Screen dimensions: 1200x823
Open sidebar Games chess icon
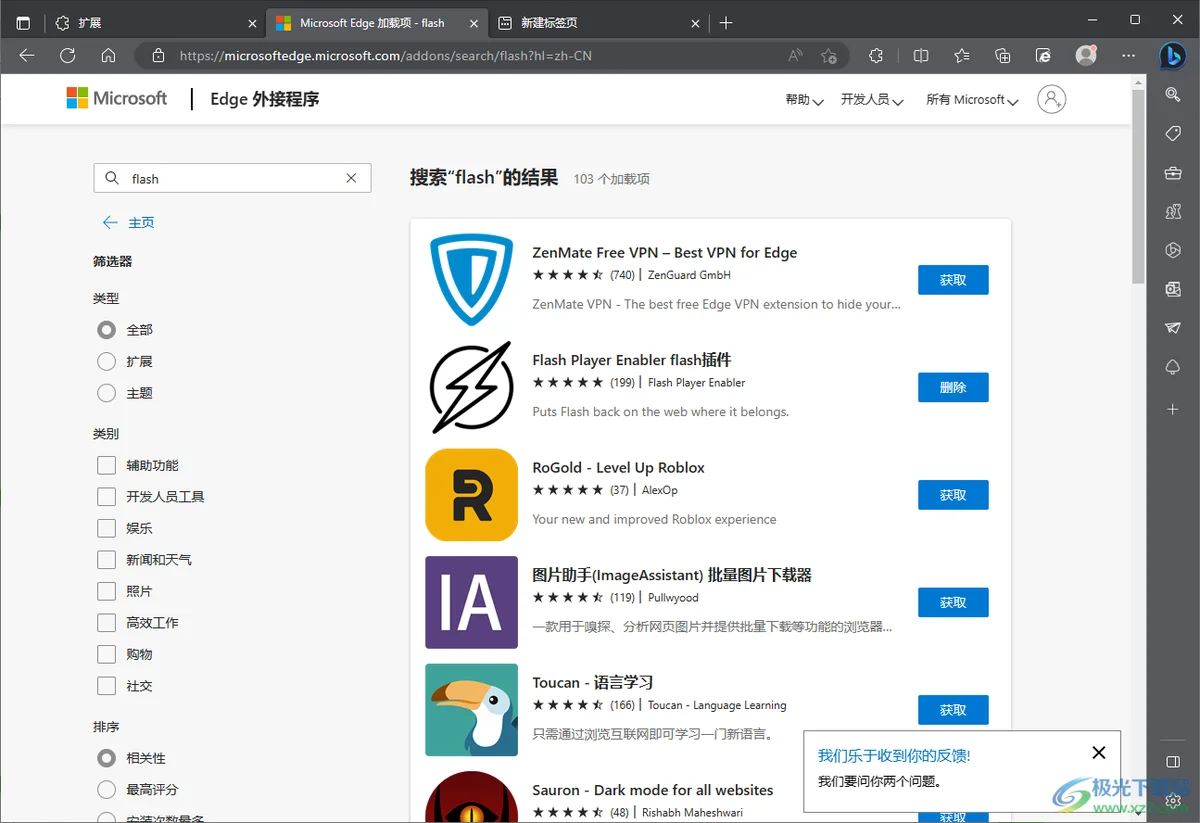coord(1173,211)
